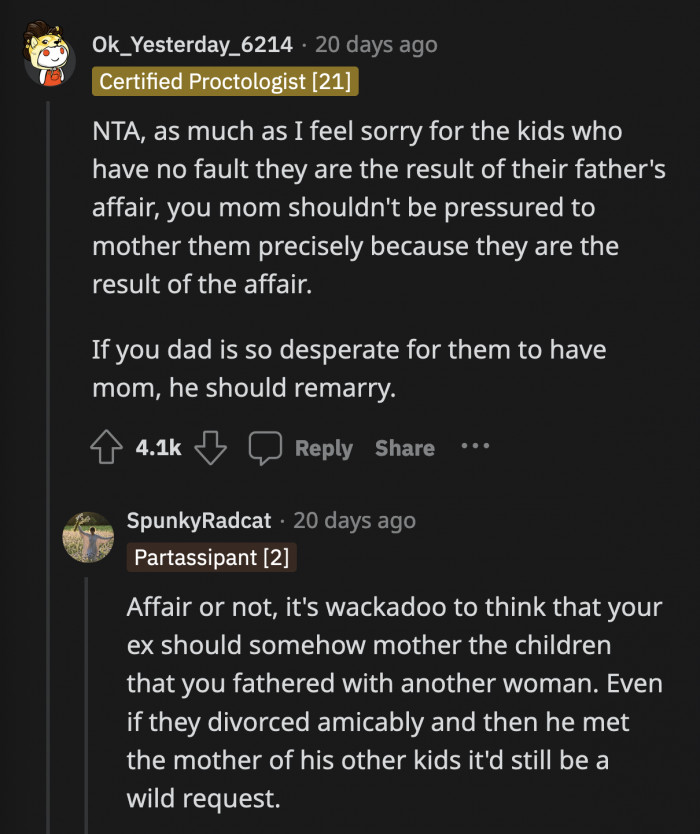The height and width of the screenshot is (834, 700).
Task: Click the 4.1k vote score
Action: click(158, 448)
